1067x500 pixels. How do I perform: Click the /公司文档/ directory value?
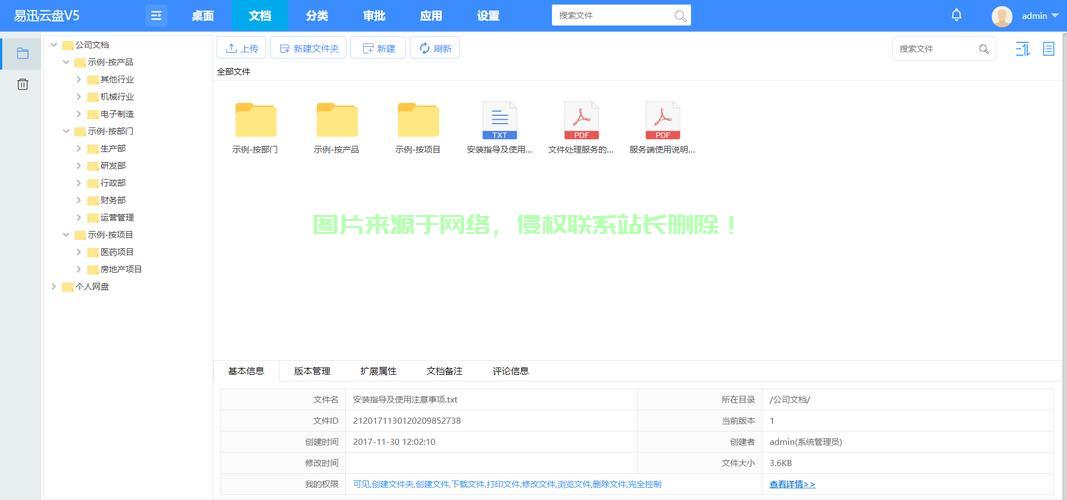click(x=789, y=400)
